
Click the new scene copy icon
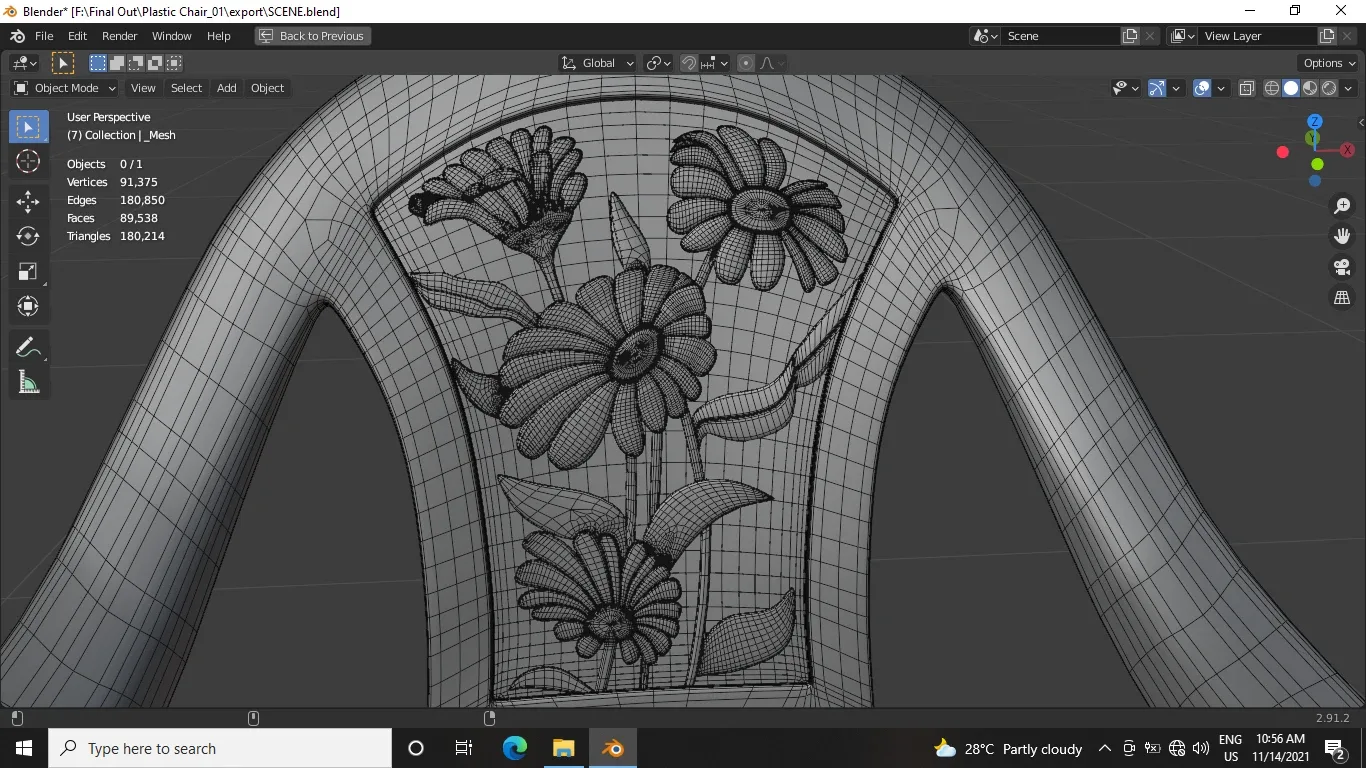click(1130, 36)
